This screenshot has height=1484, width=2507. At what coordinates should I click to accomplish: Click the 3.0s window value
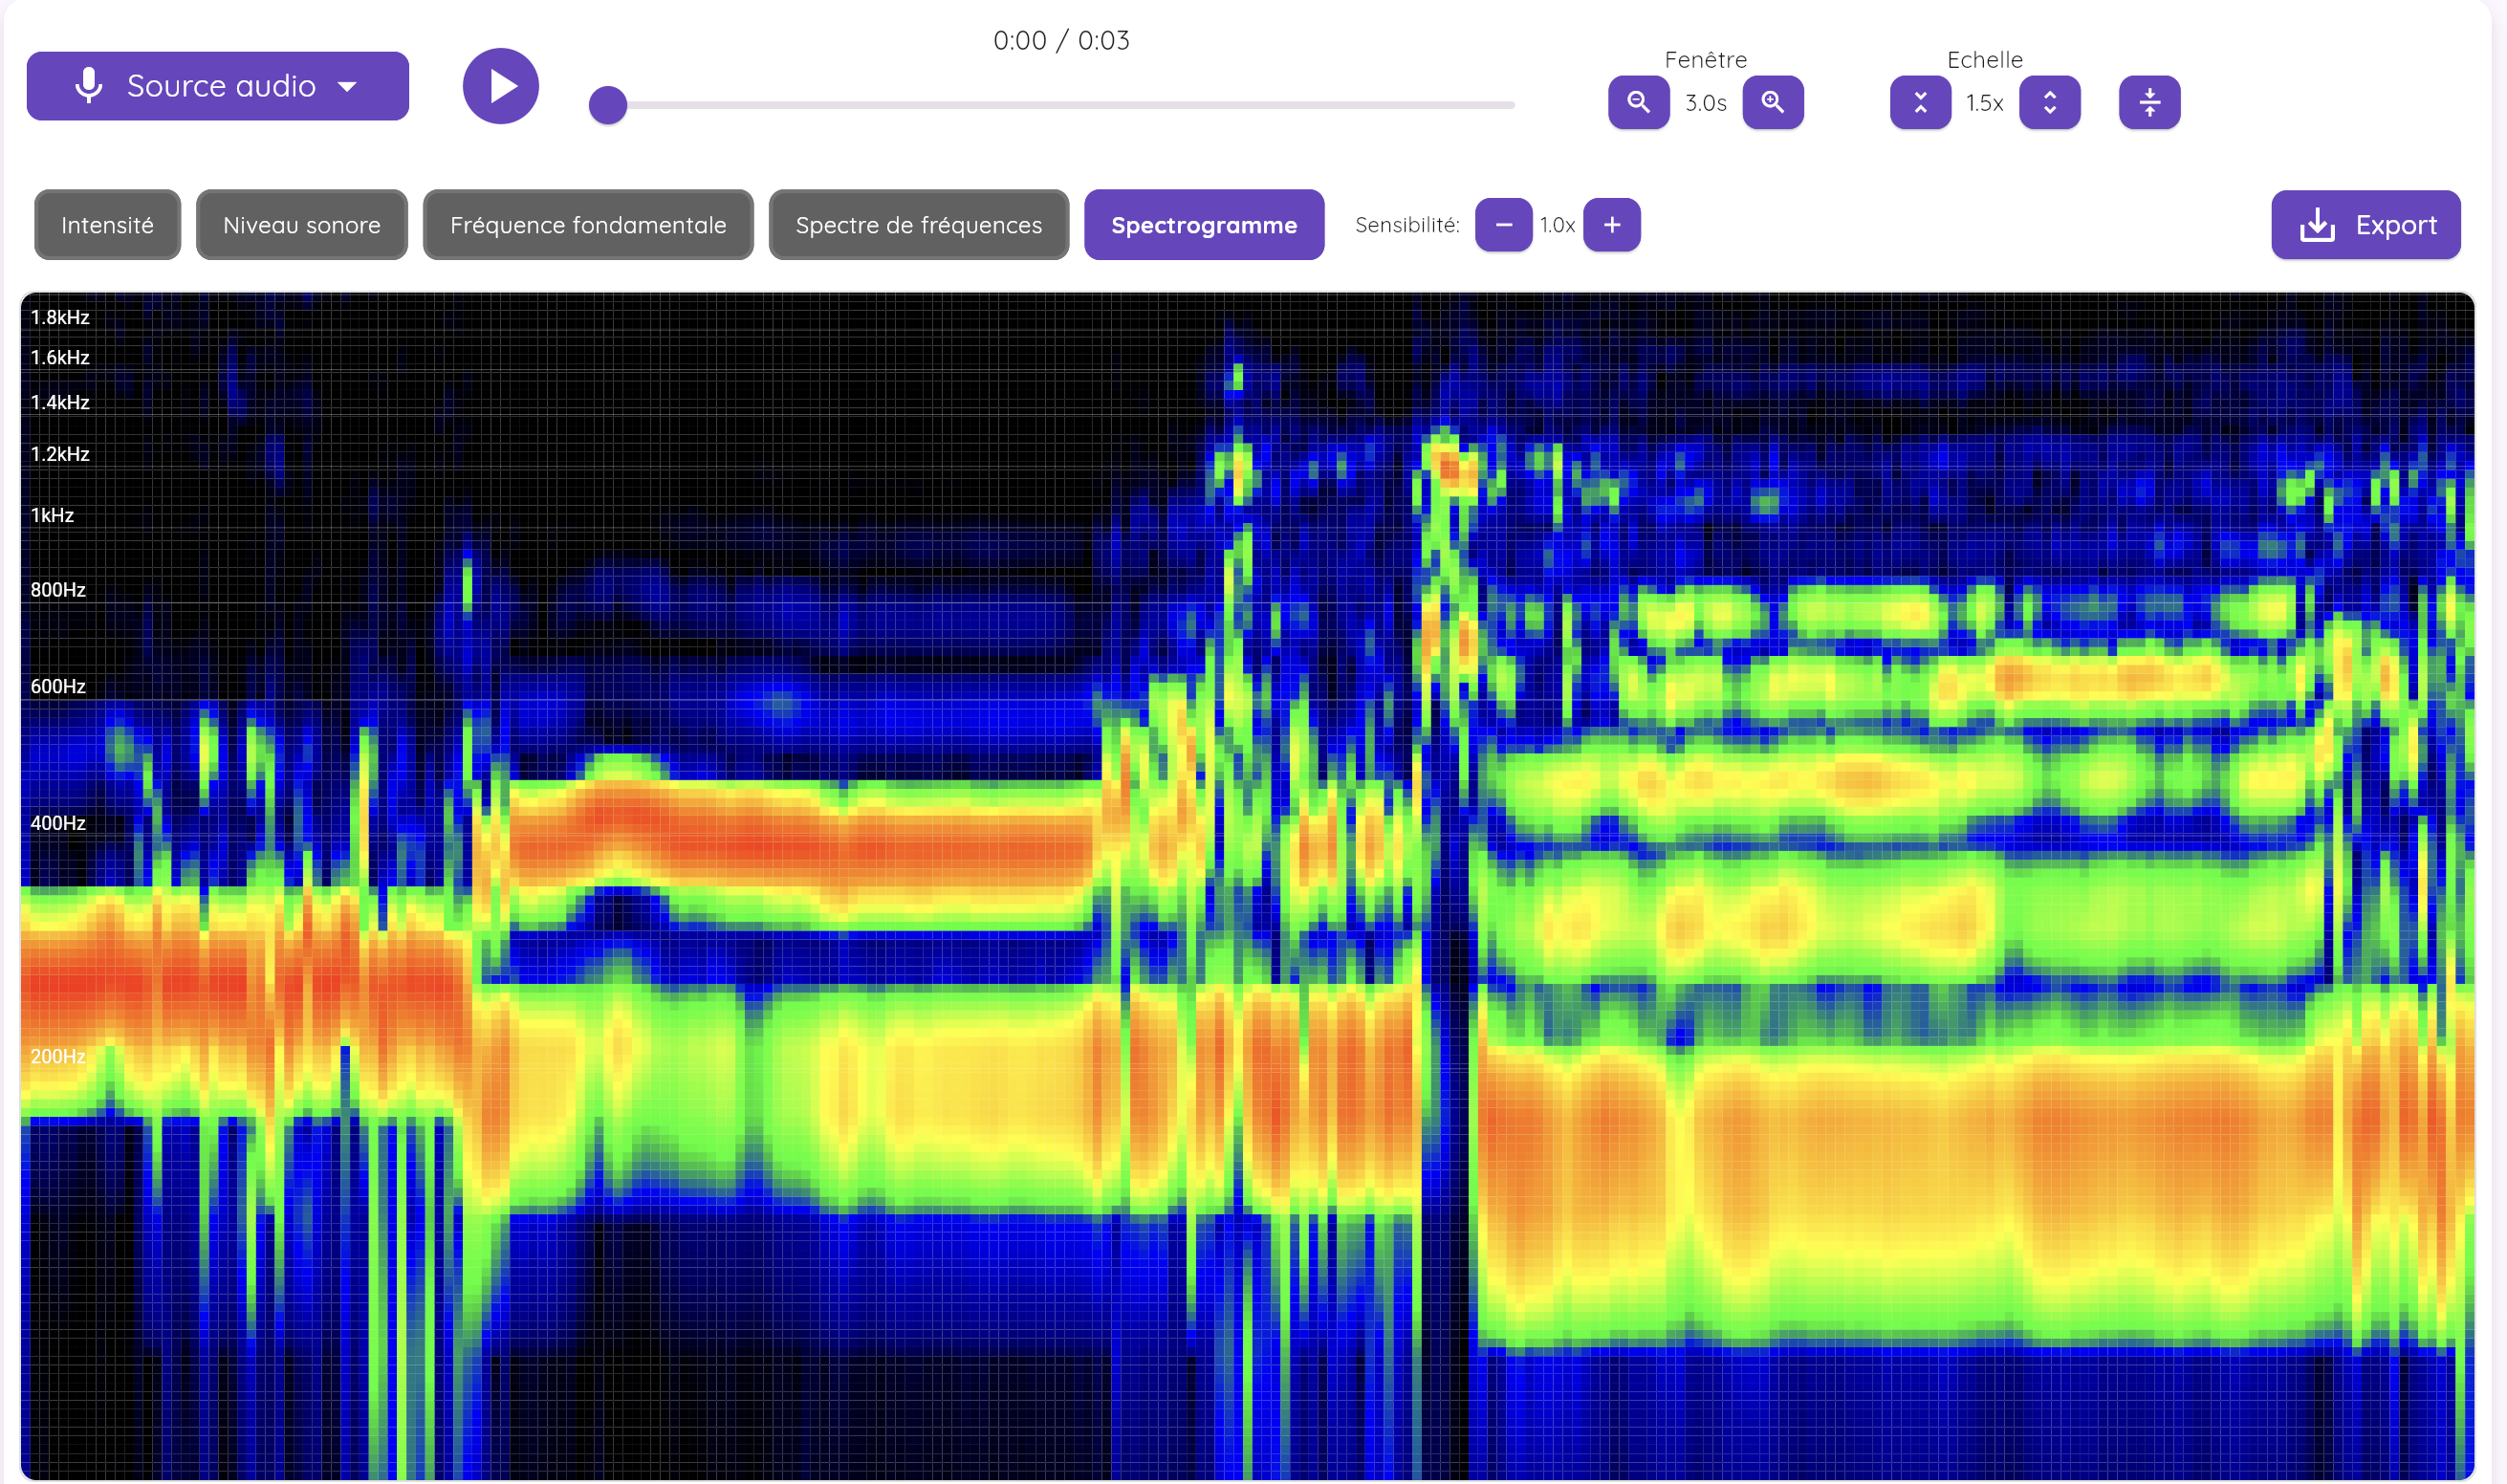(1705, 103)
